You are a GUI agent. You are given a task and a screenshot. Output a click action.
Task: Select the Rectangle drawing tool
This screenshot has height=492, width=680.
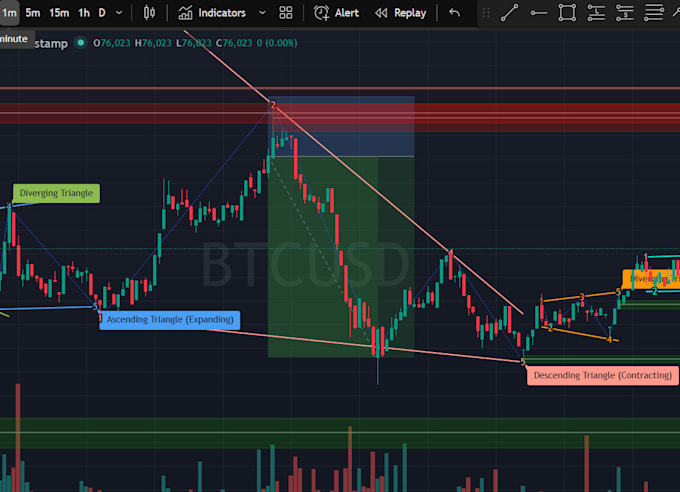(x=567, y=13)
